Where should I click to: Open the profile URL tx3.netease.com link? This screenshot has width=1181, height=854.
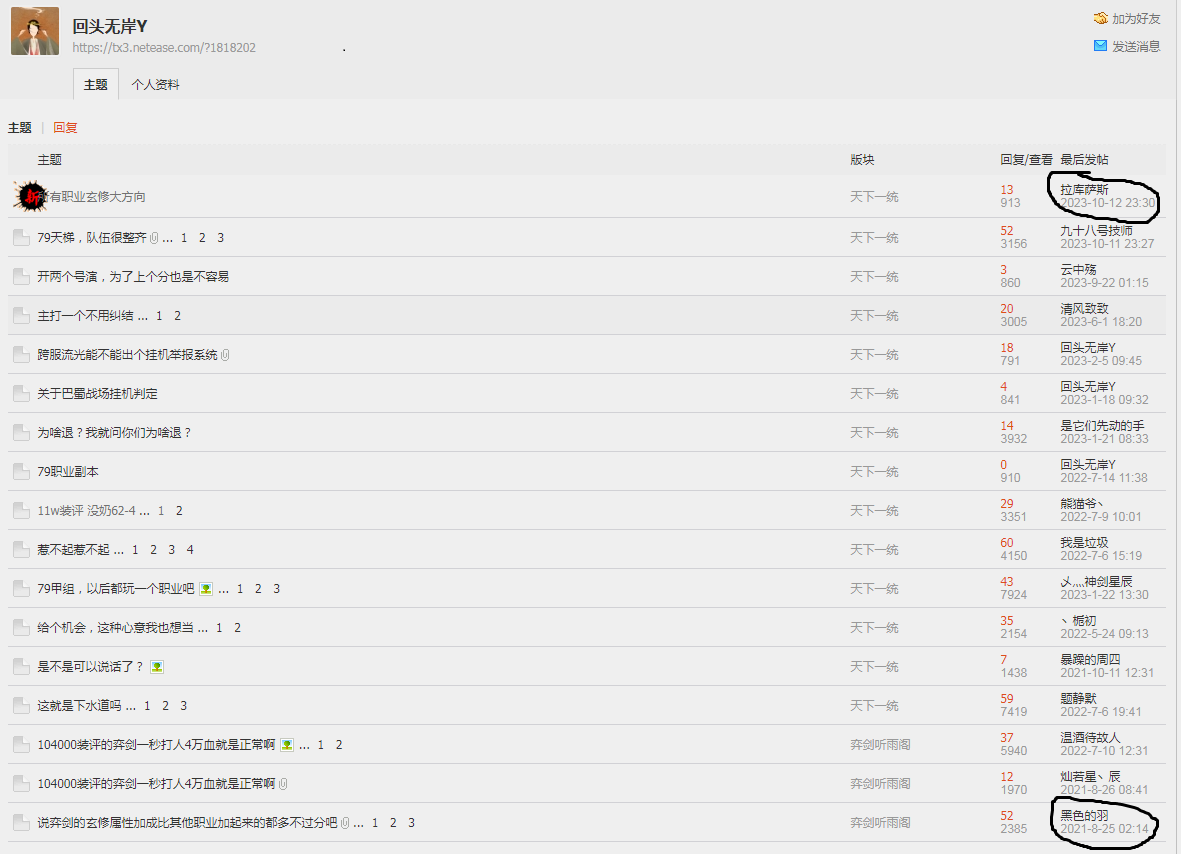tap(164, 47)
